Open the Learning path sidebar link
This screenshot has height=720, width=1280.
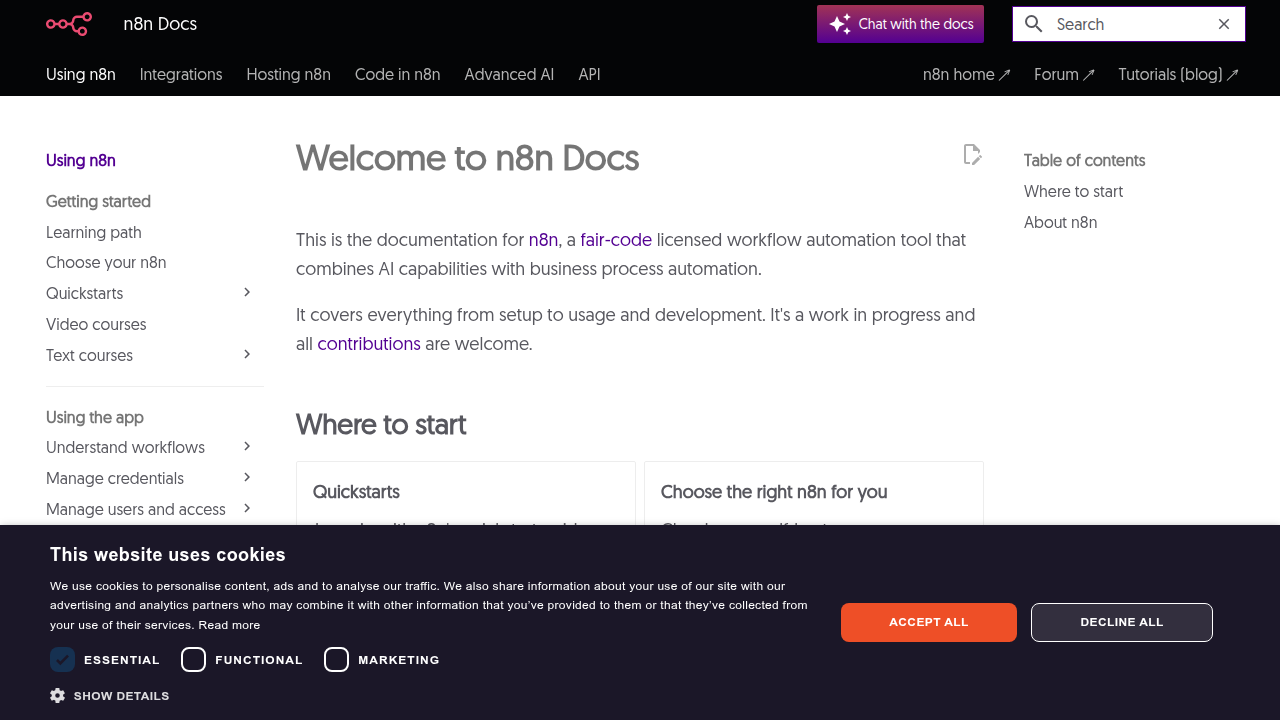point(94,232)
